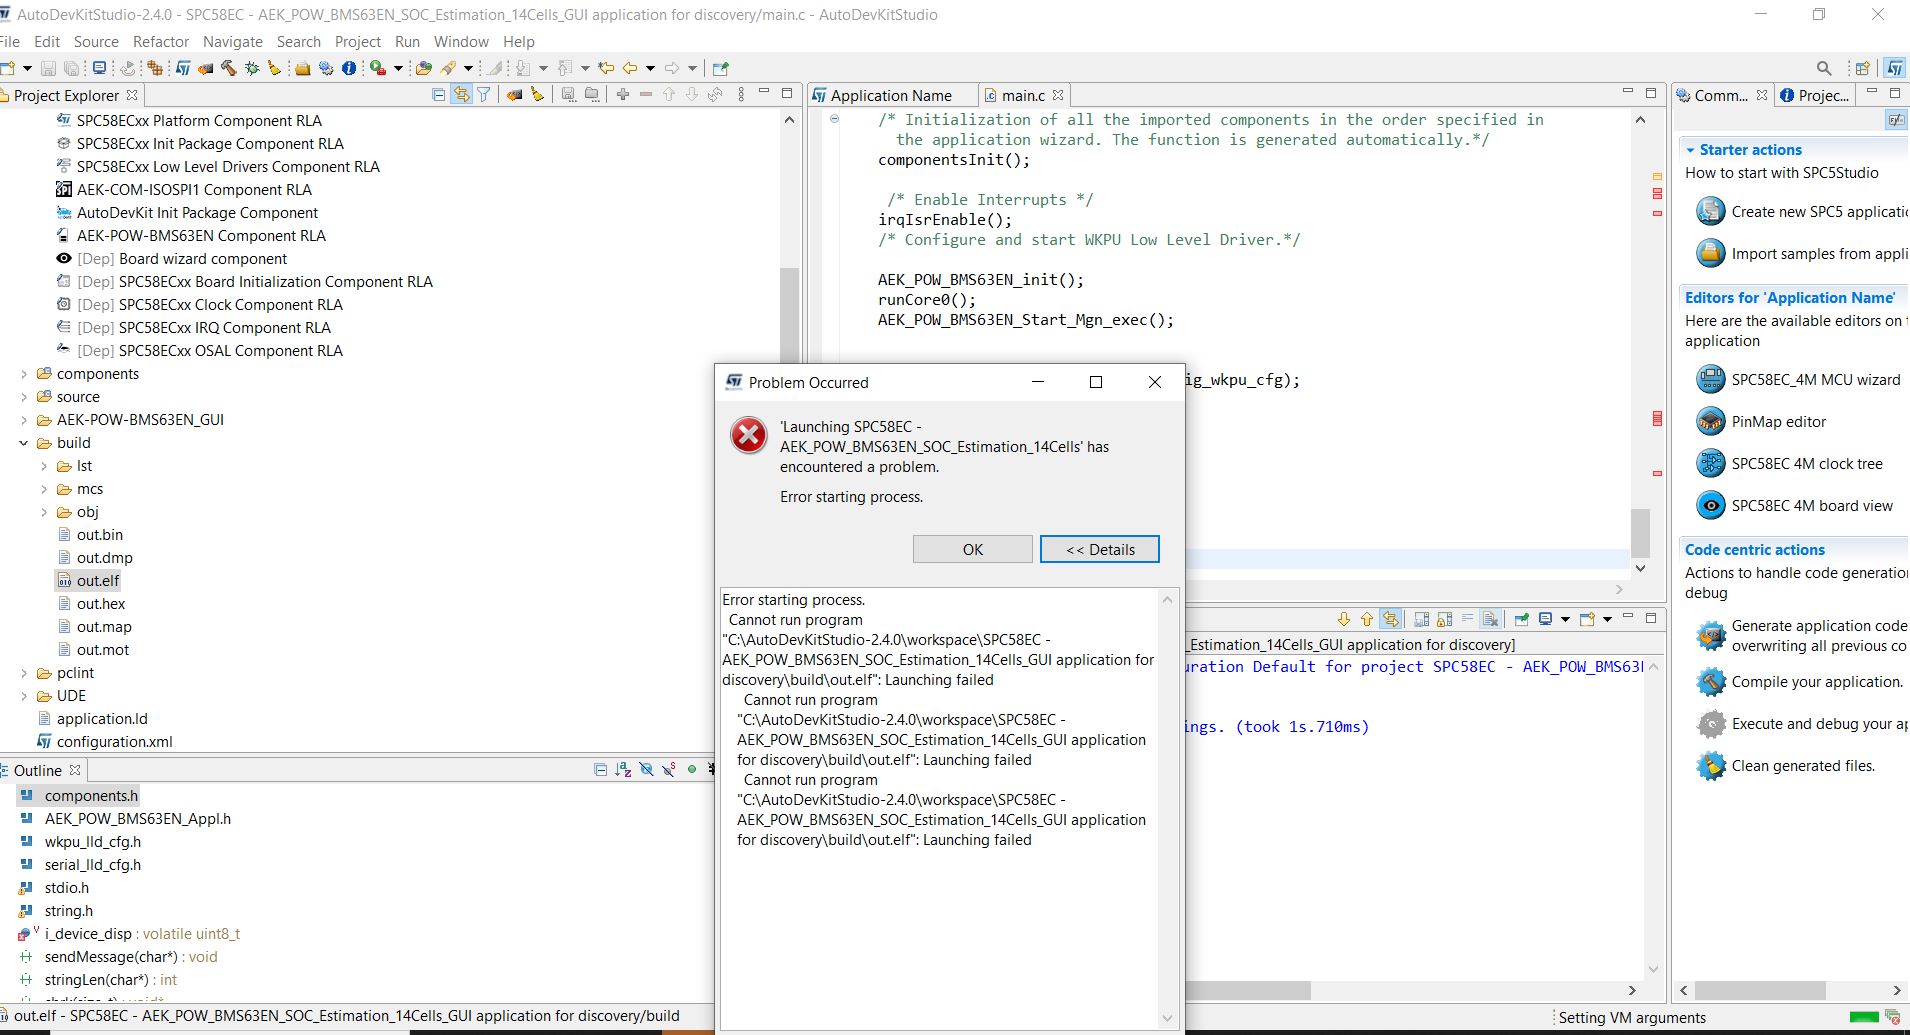1910x1035 pixels.
Task: Open the Run menu
Action: coord(407,41)
